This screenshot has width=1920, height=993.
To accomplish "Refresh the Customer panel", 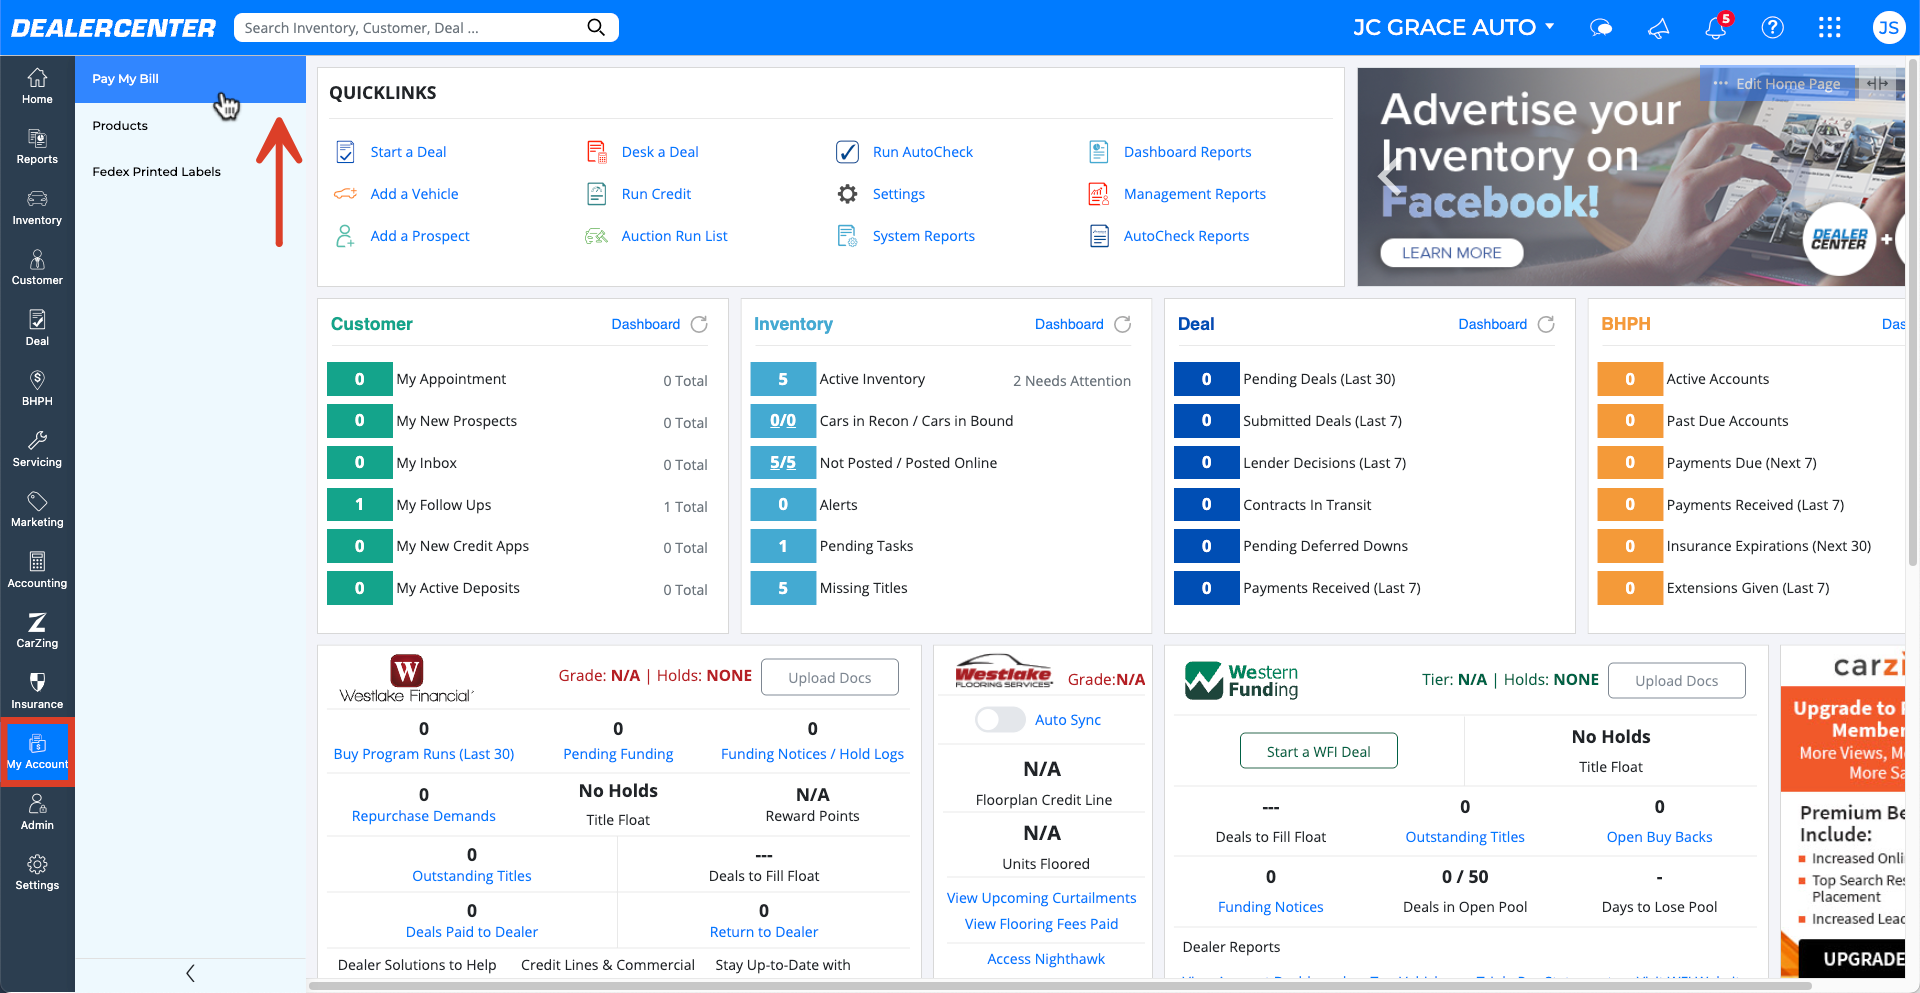I will pos(699,324).
